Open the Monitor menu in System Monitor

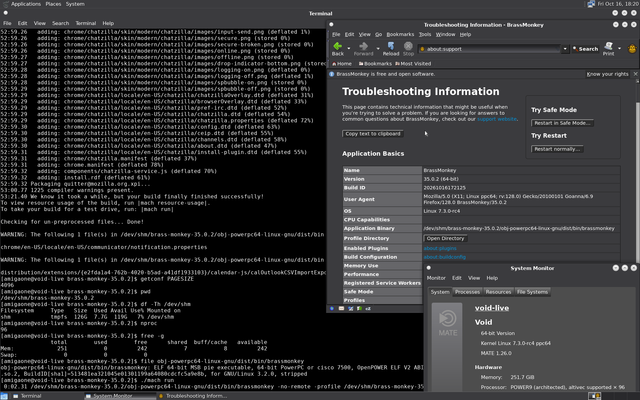436,278
